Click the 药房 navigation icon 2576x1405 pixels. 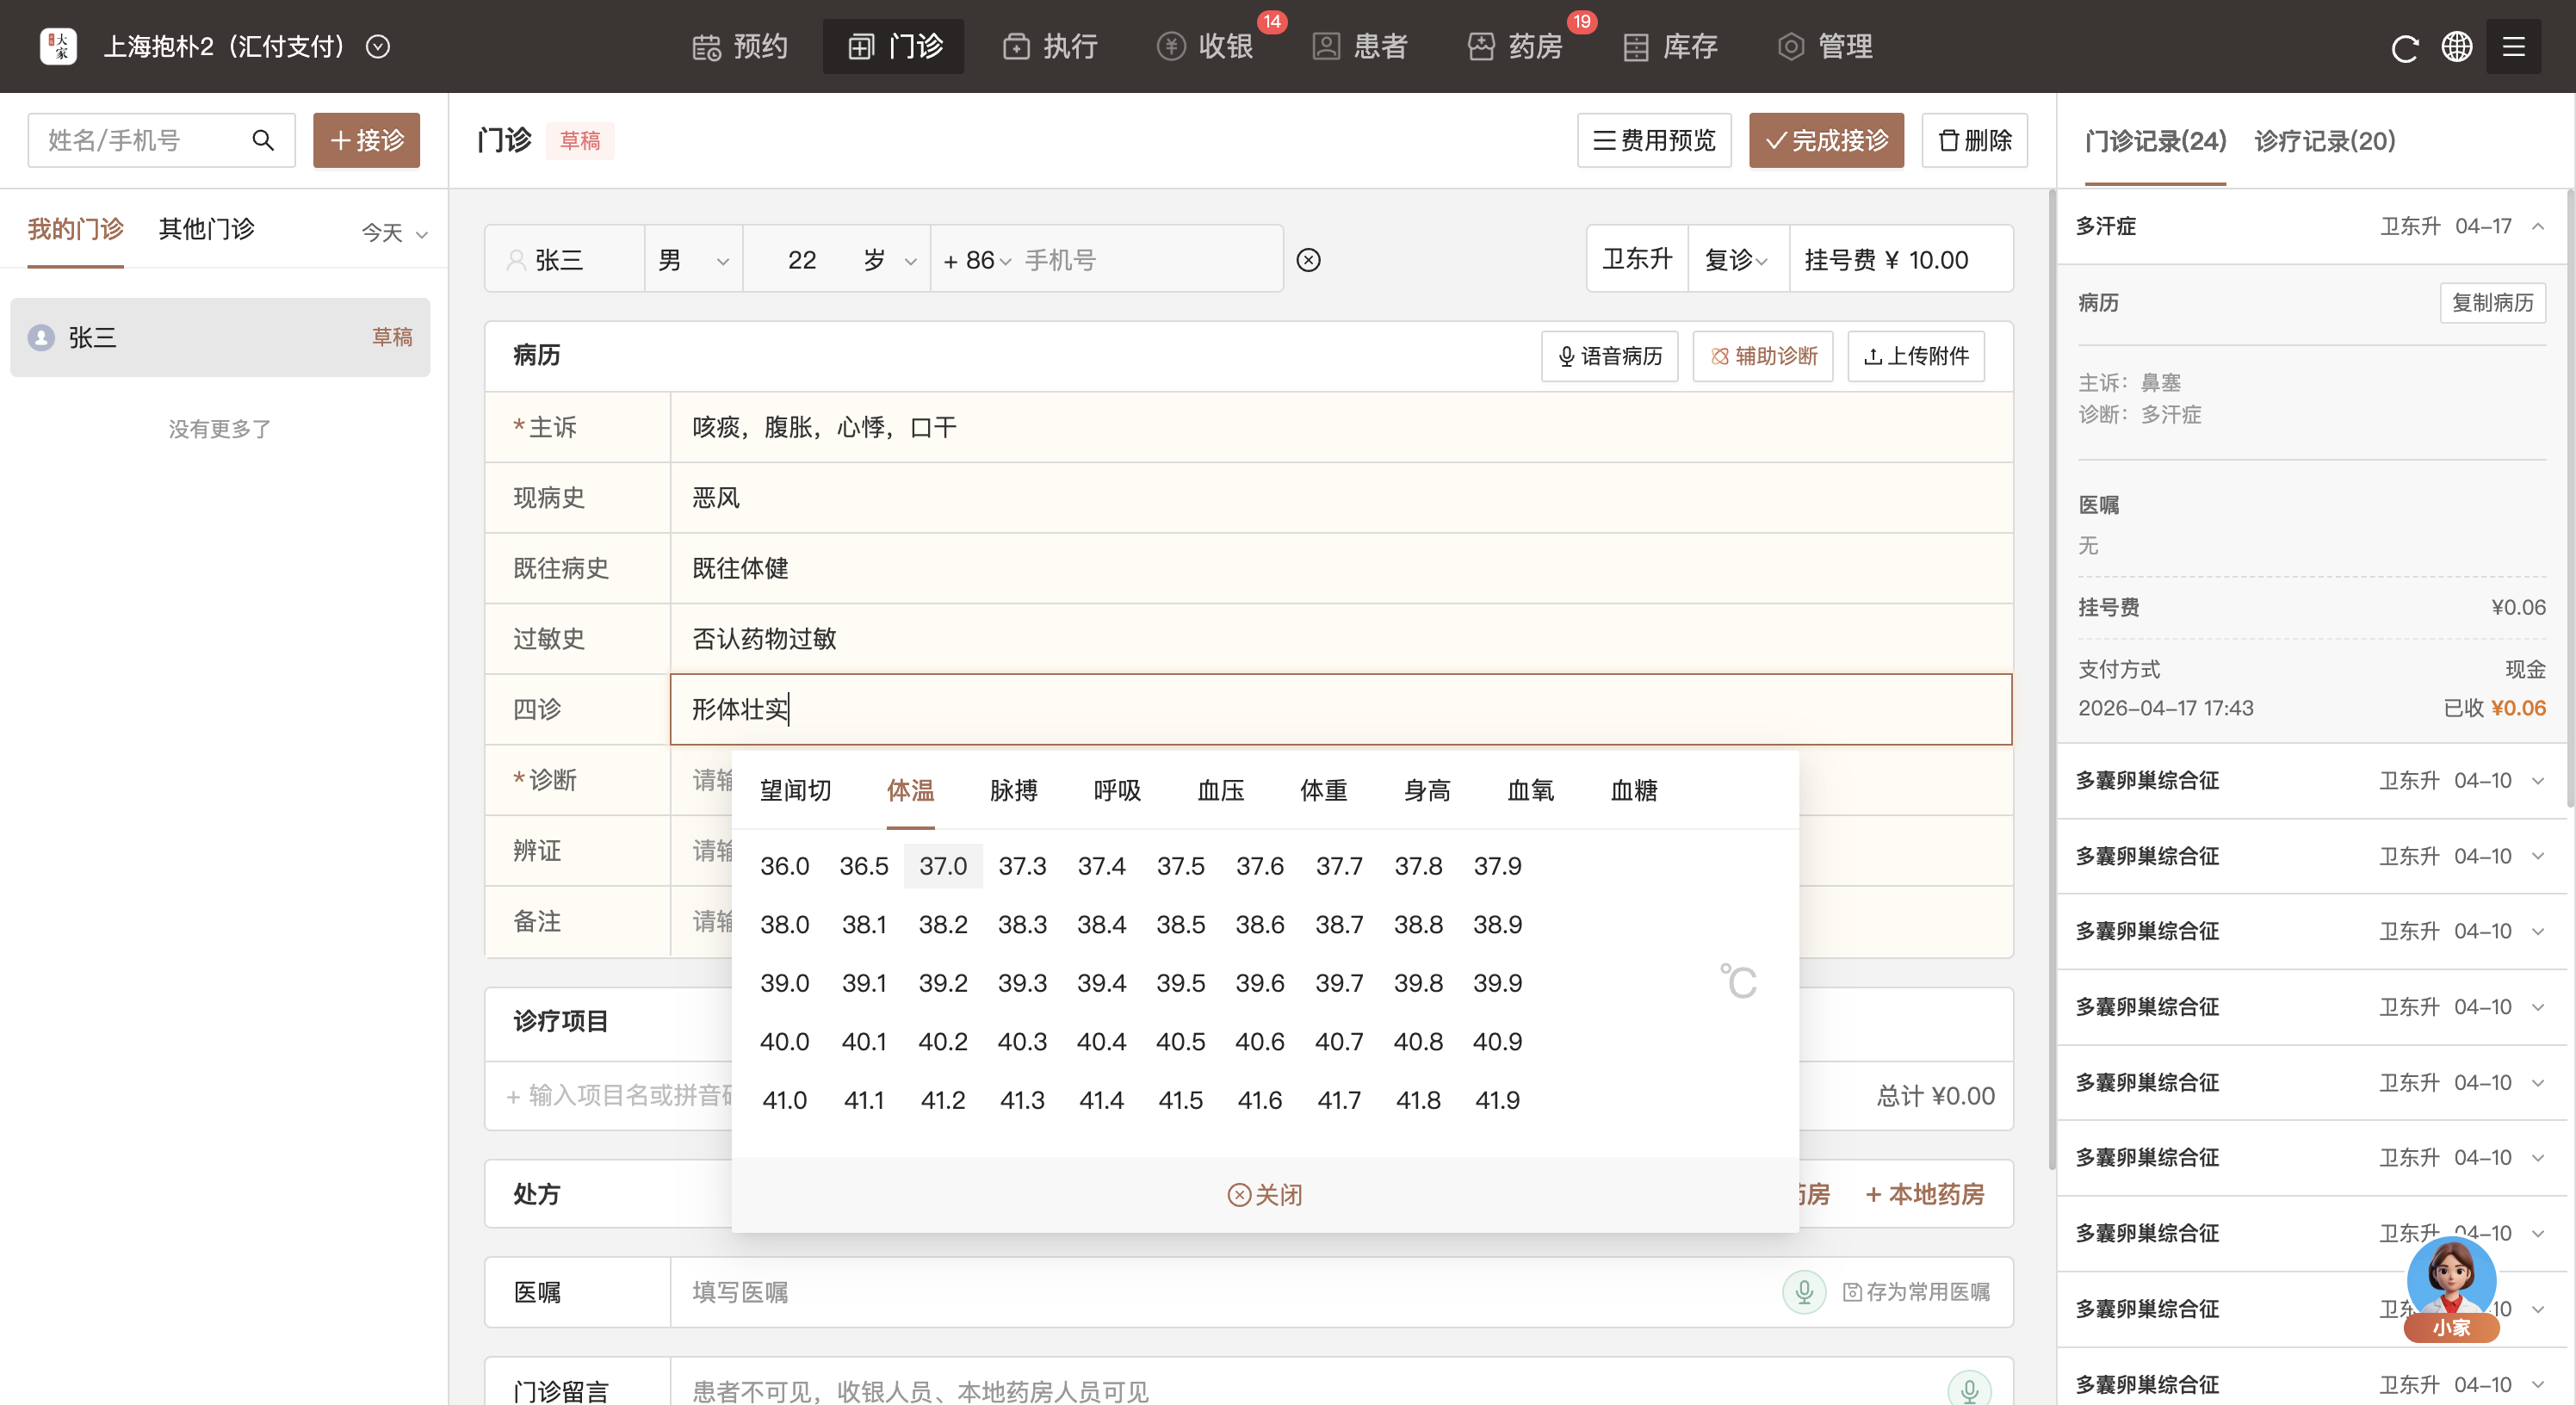pos(1480,47)
